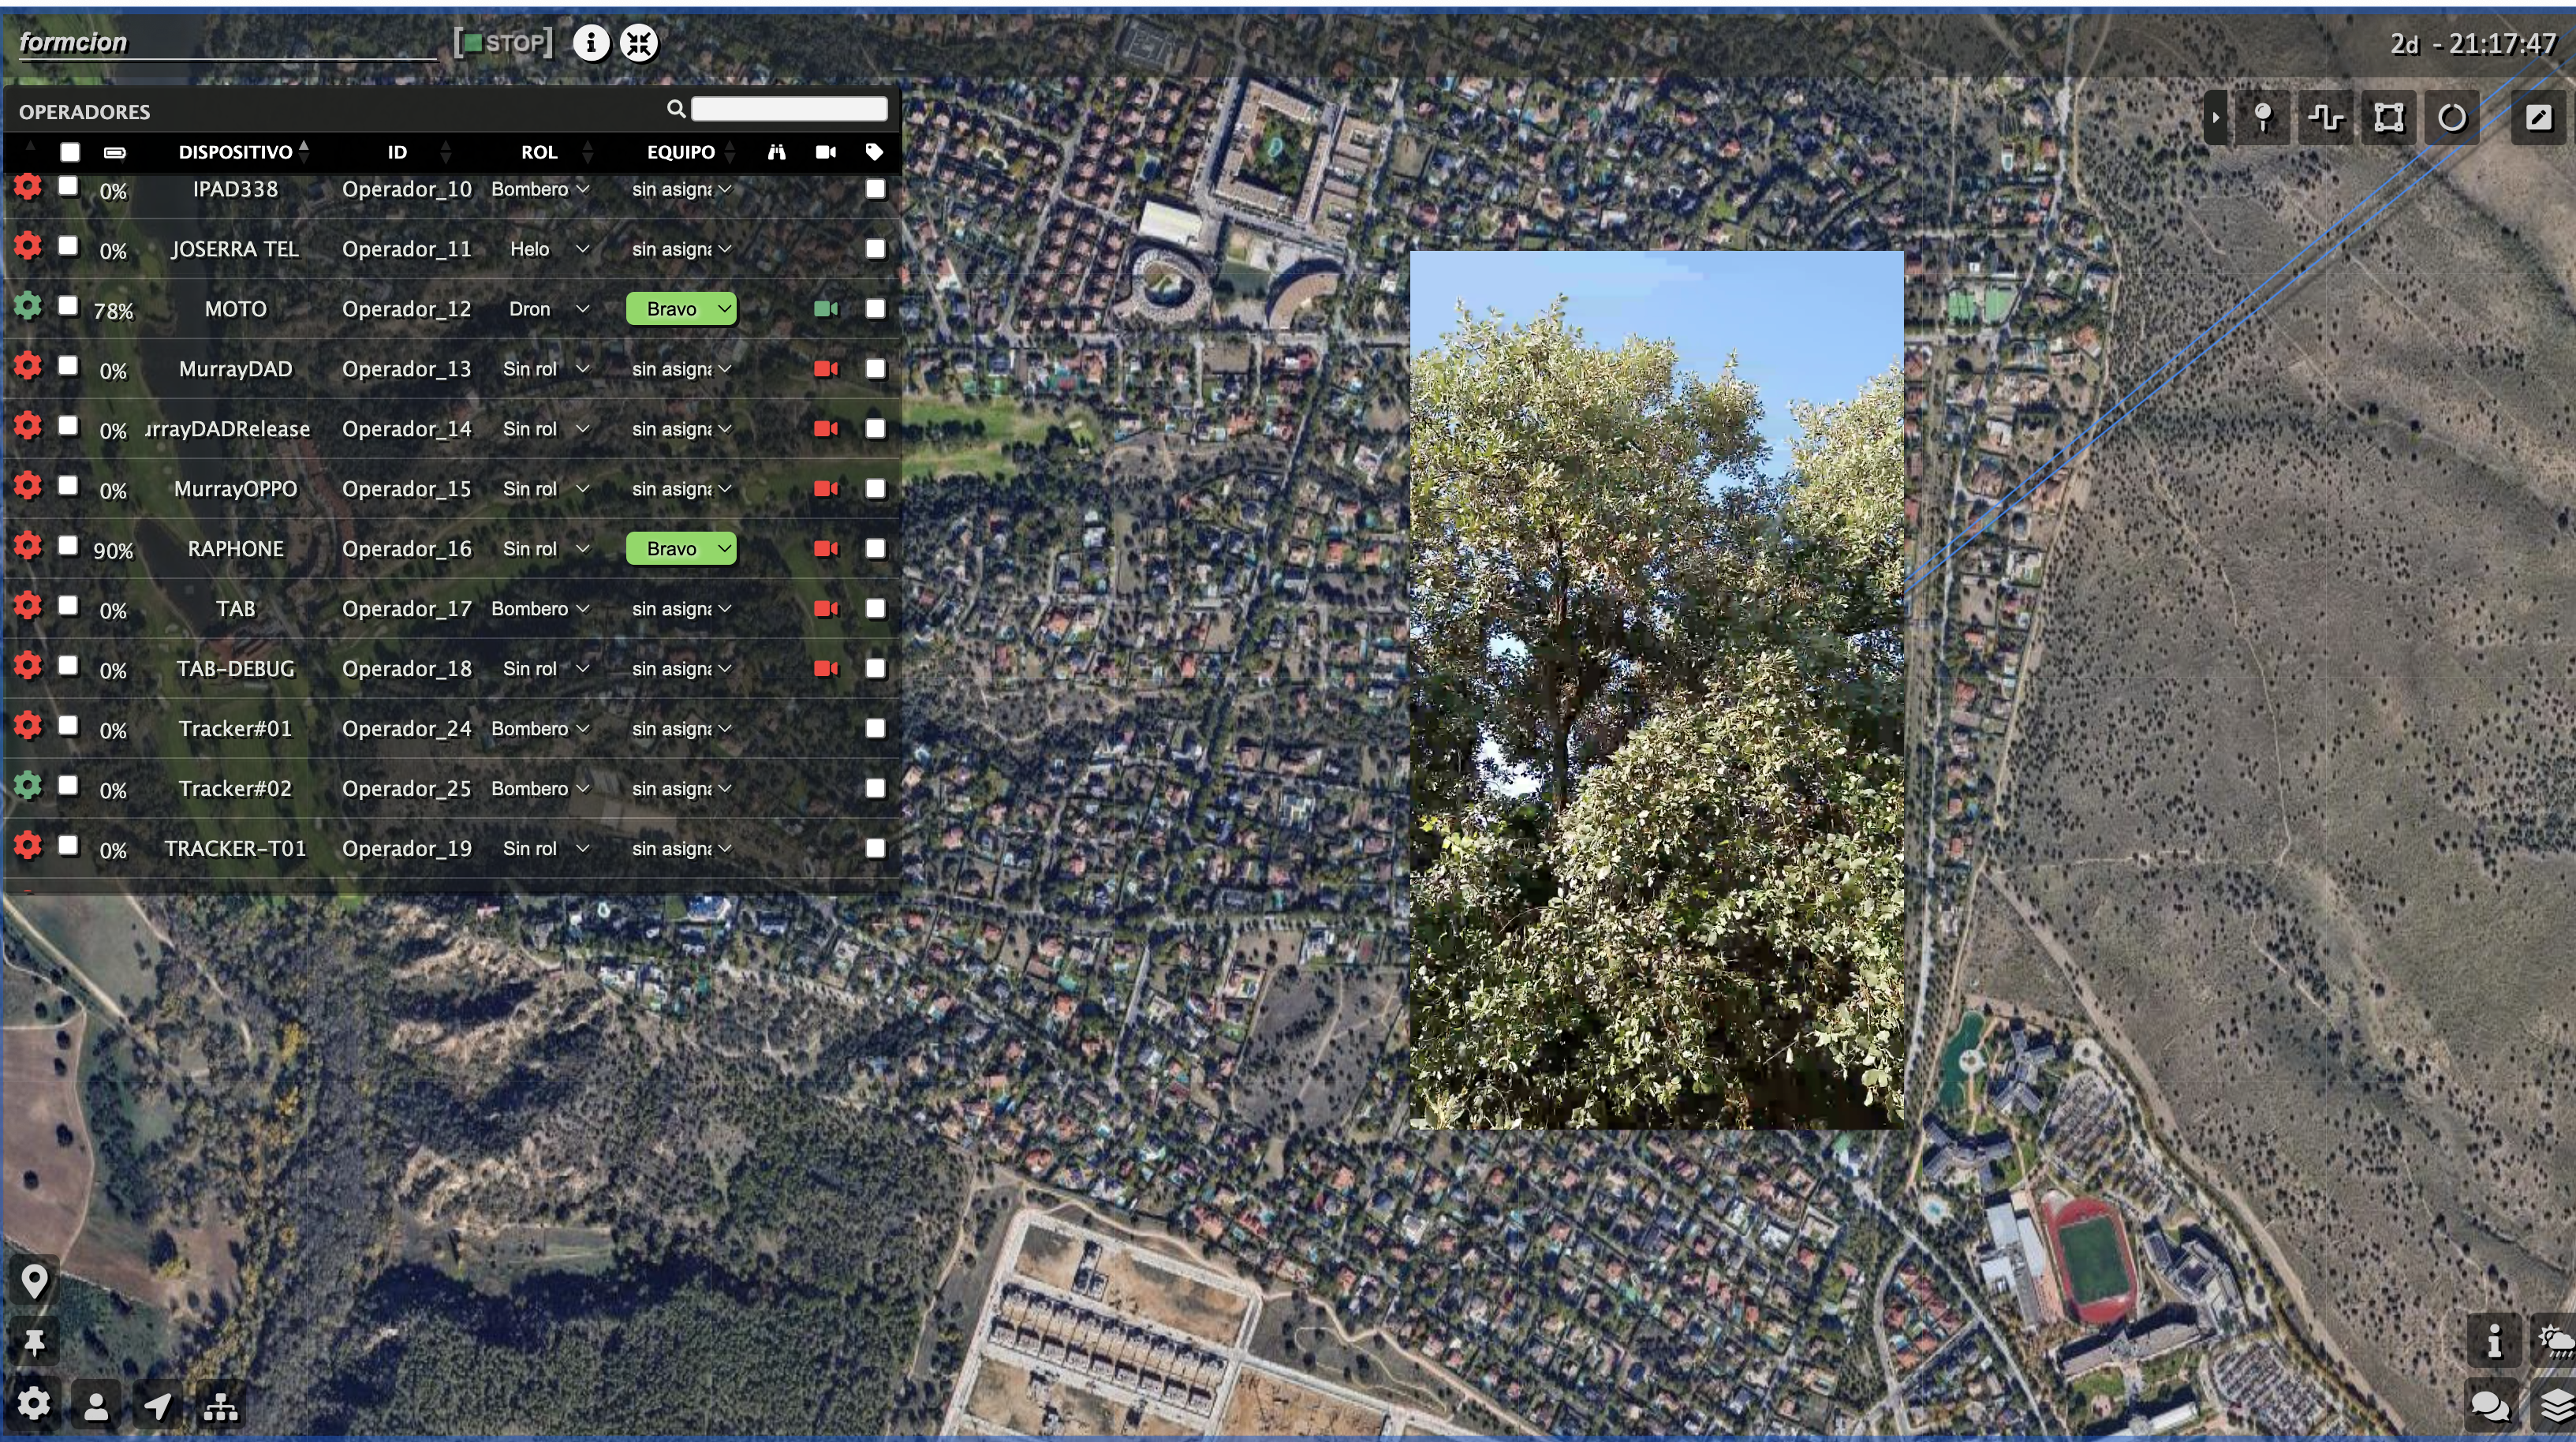Screen dimensions: 2576x1442
Task: Open team dropdown for Tracker#01
Action: point(681,729)
